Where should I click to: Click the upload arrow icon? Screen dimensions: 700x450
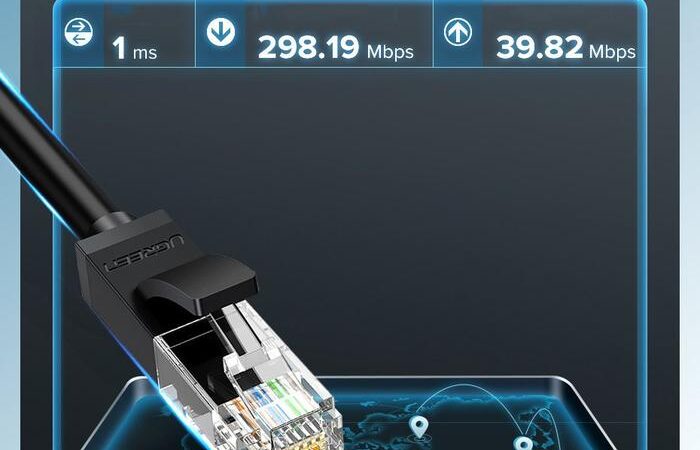458,32
